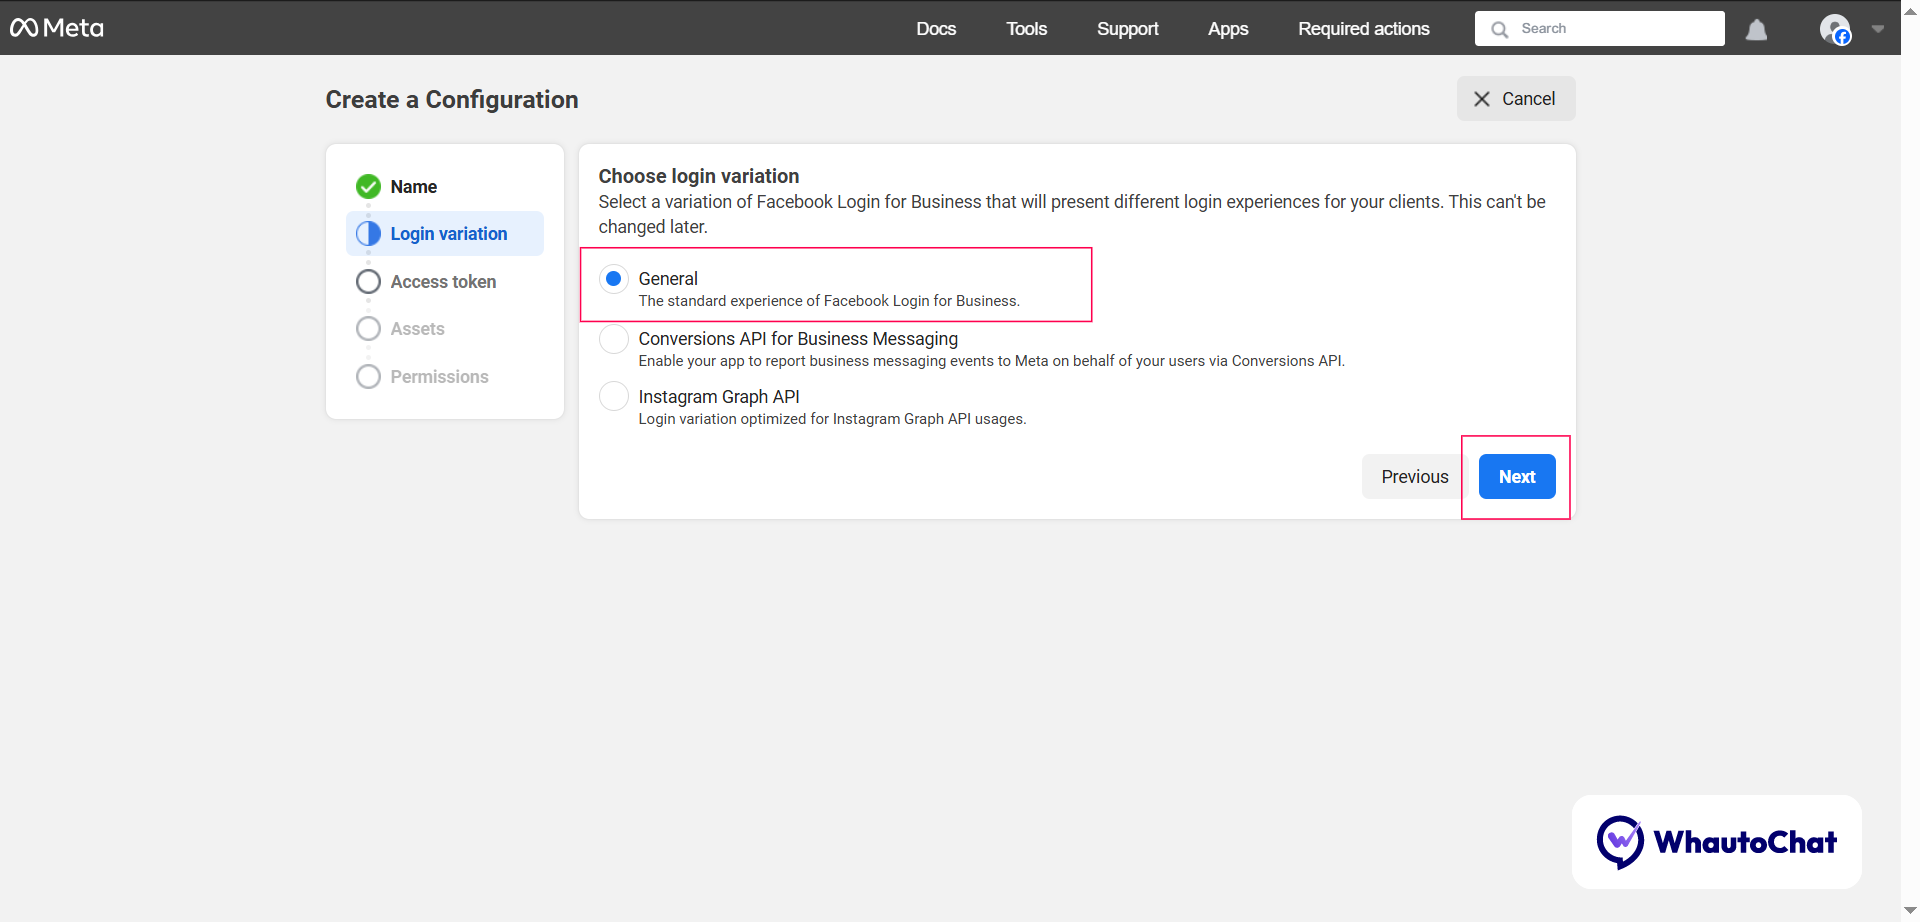Image resolution: width=1920 pixels, height=922 pixels.
Task: Select the Instagram Graph API option
Action: [x=614, y=396]
